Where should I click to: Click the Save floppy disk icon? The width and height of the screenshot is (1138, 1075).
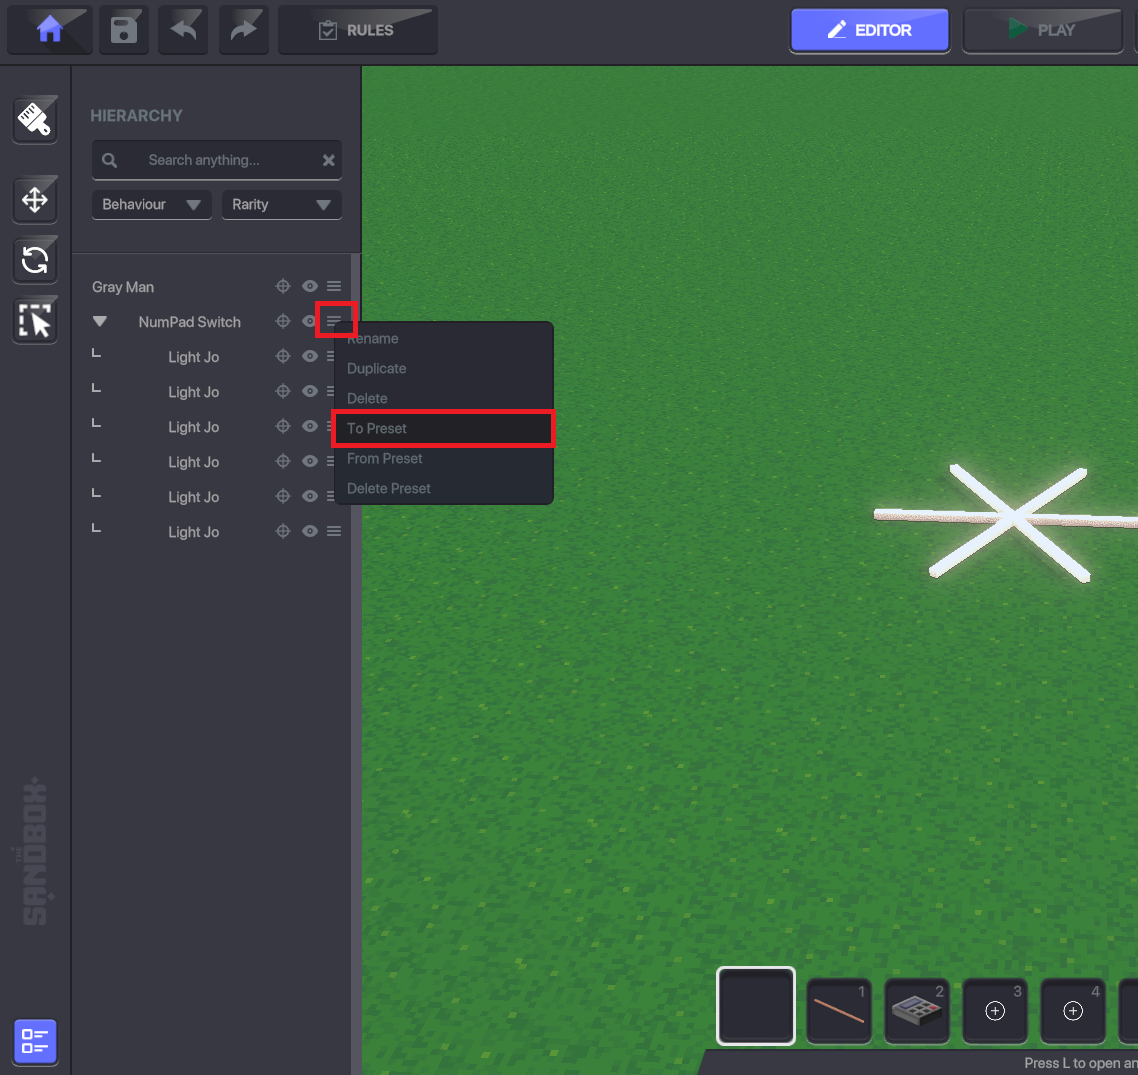pos(124,30)
